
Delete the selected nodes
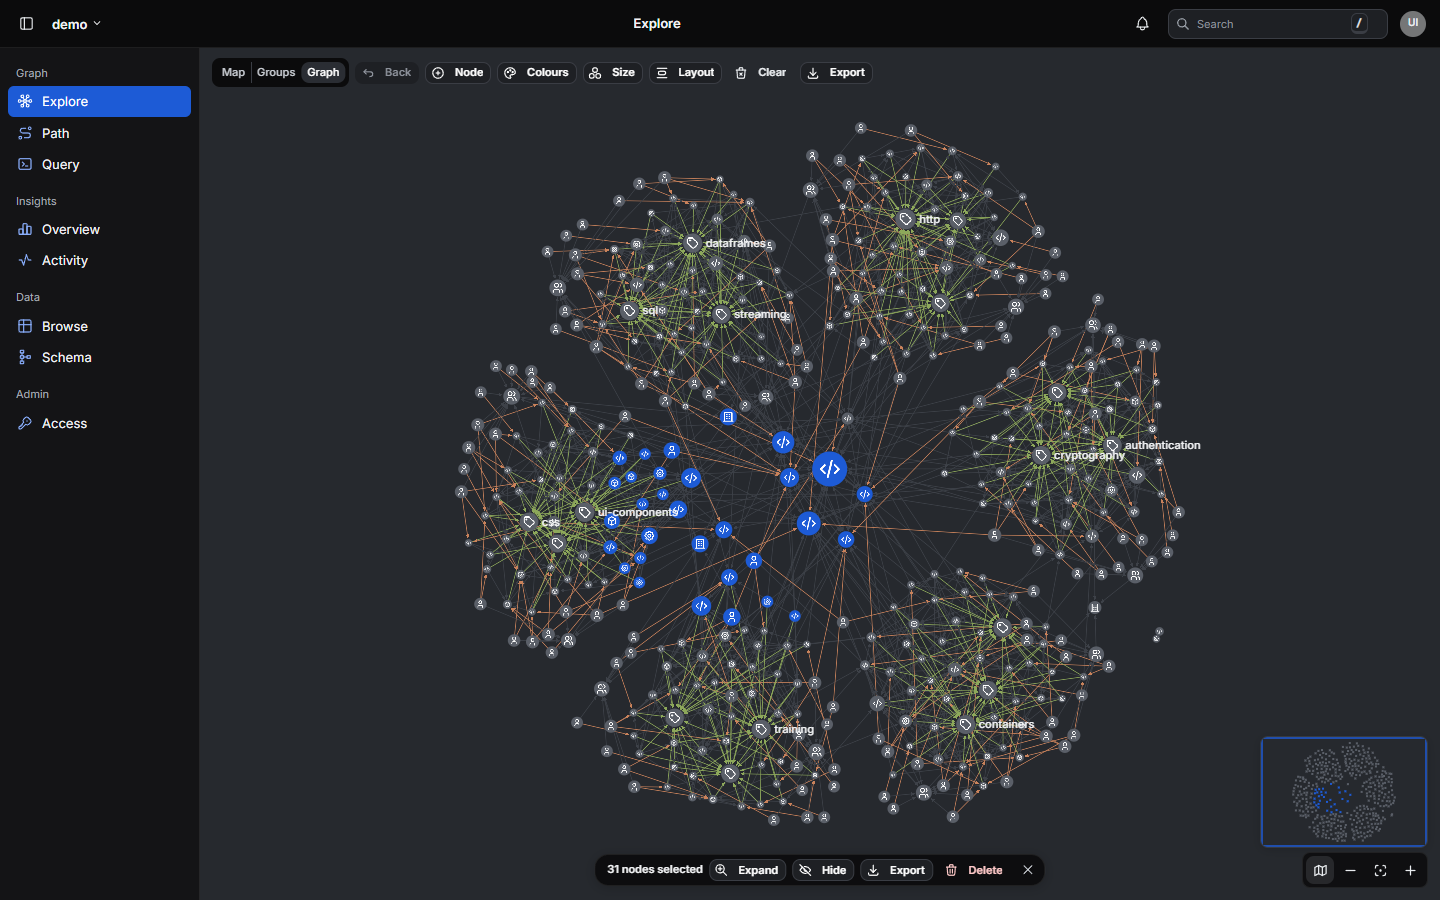point(974,870)
